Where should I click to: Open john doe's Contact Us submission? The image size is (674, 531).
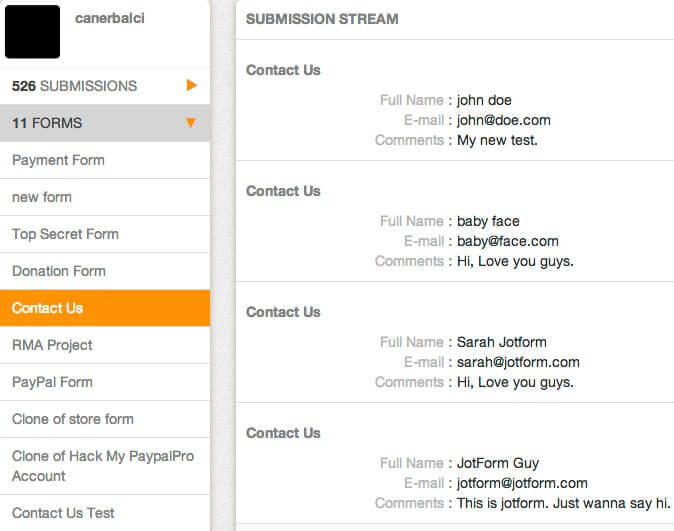pyautogui.click(x=283, y=70)
